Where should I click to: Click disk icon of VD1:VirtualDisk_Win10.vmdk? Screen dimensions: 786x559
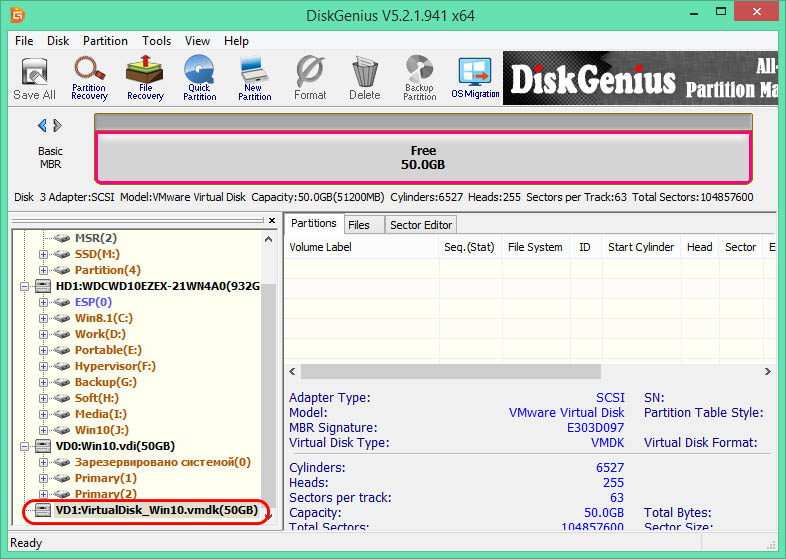tap(43, 510)
